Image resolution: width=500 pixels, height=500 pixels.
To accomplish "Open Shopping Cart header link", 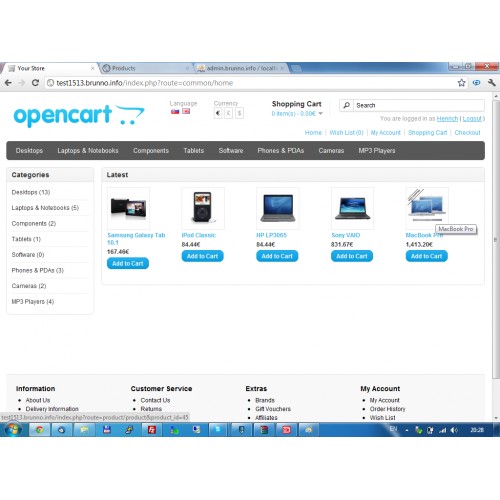I will point(428,133).
